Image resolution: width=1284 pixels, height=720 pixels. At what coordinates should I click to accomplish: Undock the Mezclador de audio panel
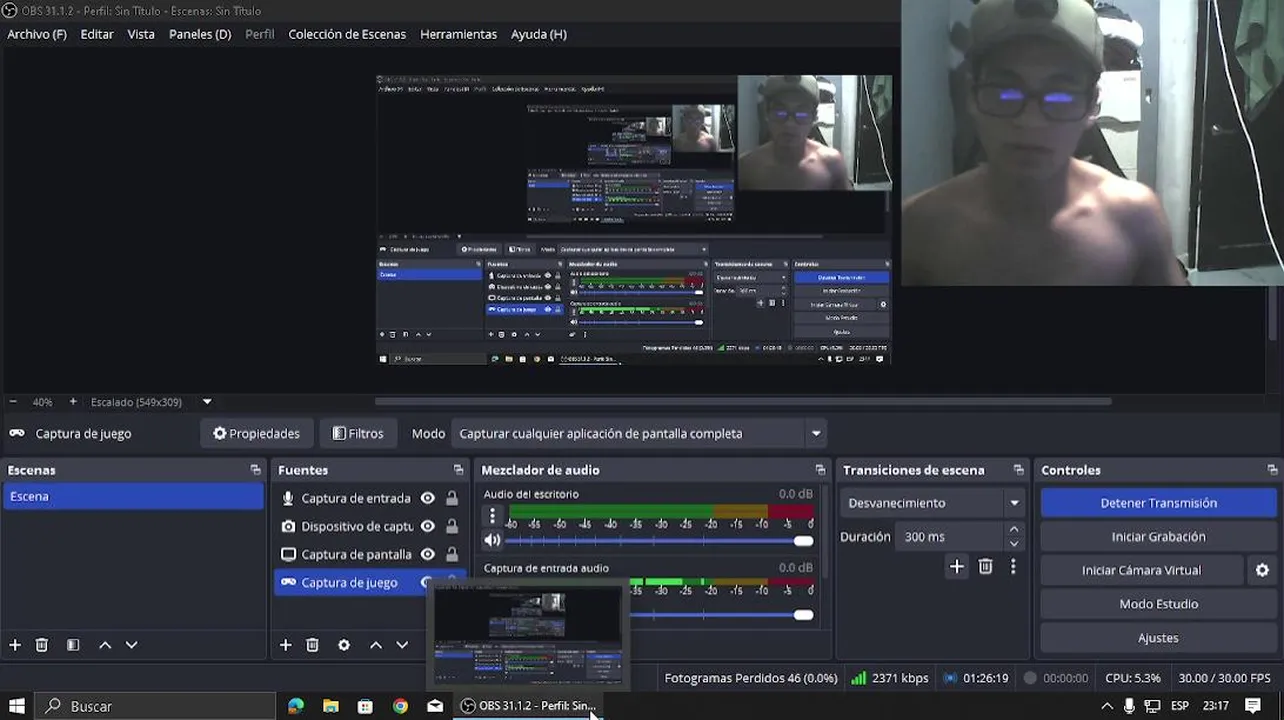pos(820,470)
